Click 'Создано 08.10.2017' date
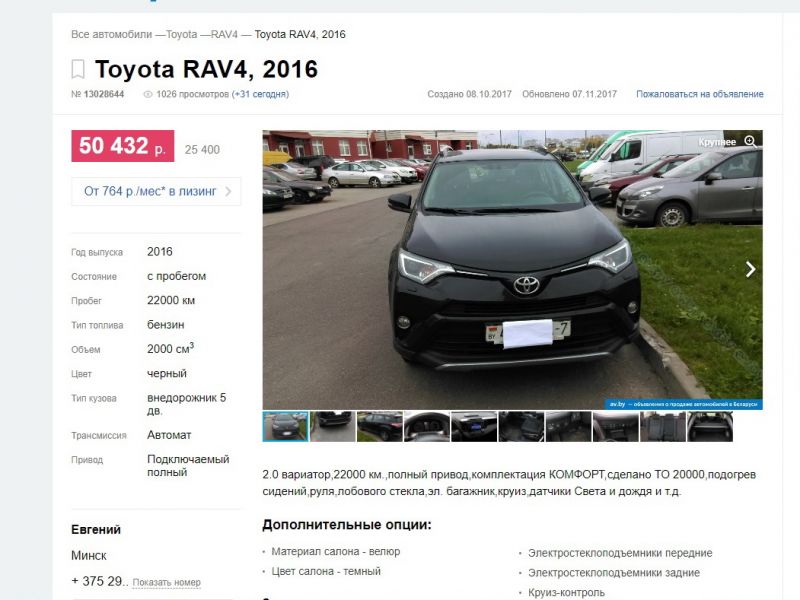The height and width of the screenshot is (600, 800). pyautogui.click(x=469, y=94)
